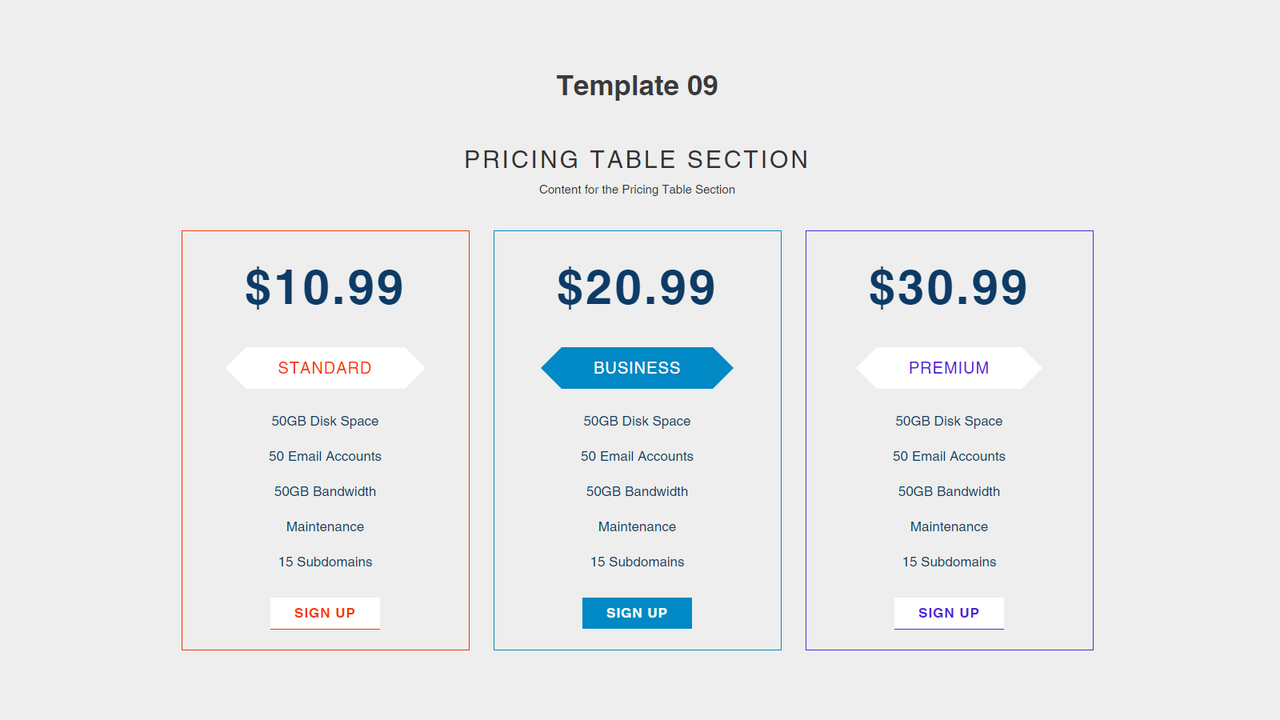Click the Business plan's SIGN UP button
This screenshot has width=1280, height=720.
pos(637,613)
